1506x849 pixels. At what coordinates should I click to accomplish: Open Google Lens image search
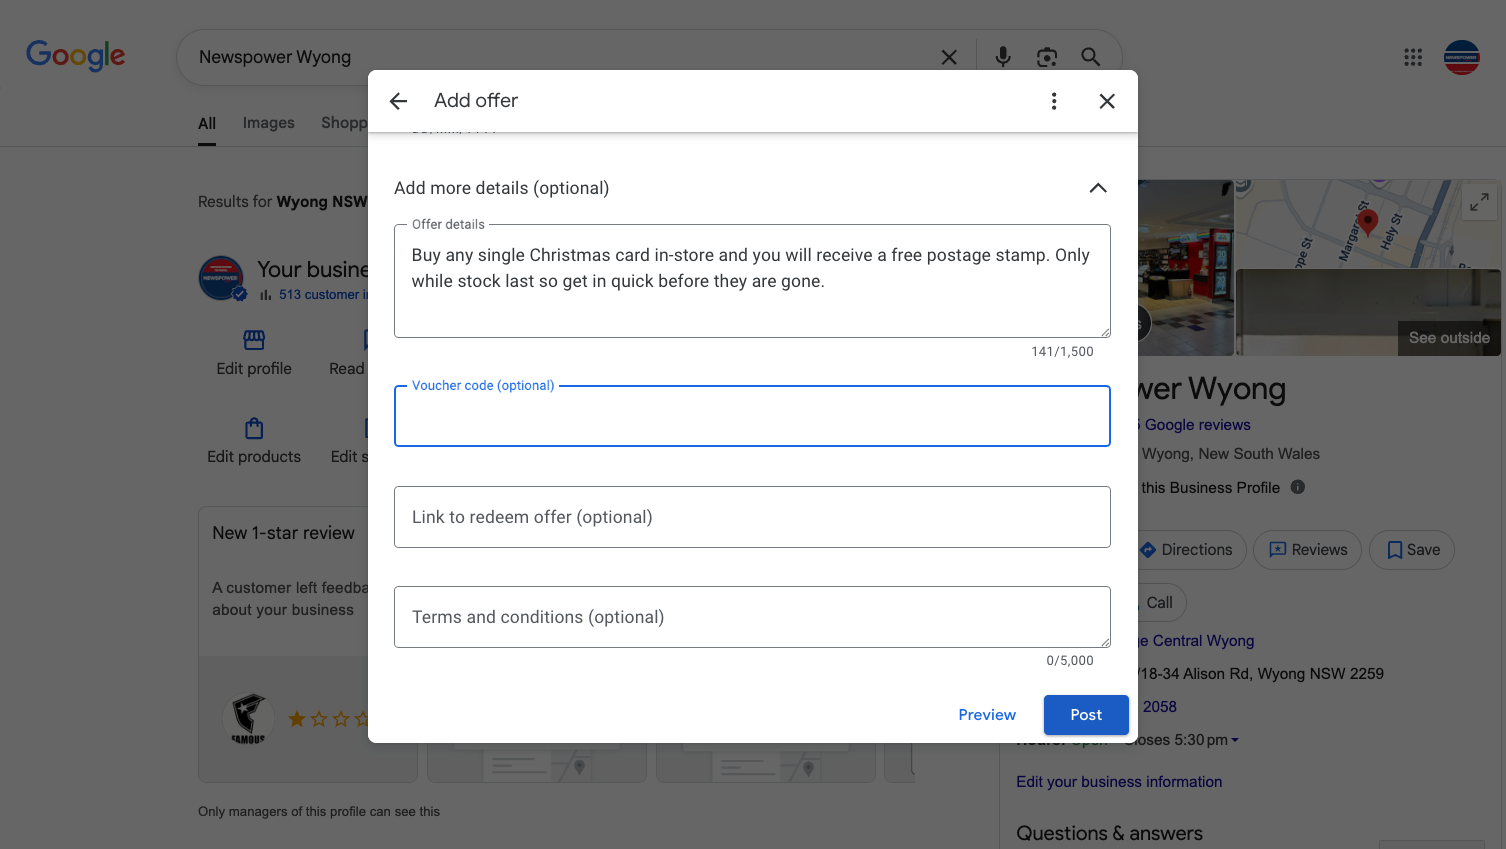pyautogui.click(x=1047, y=58)
